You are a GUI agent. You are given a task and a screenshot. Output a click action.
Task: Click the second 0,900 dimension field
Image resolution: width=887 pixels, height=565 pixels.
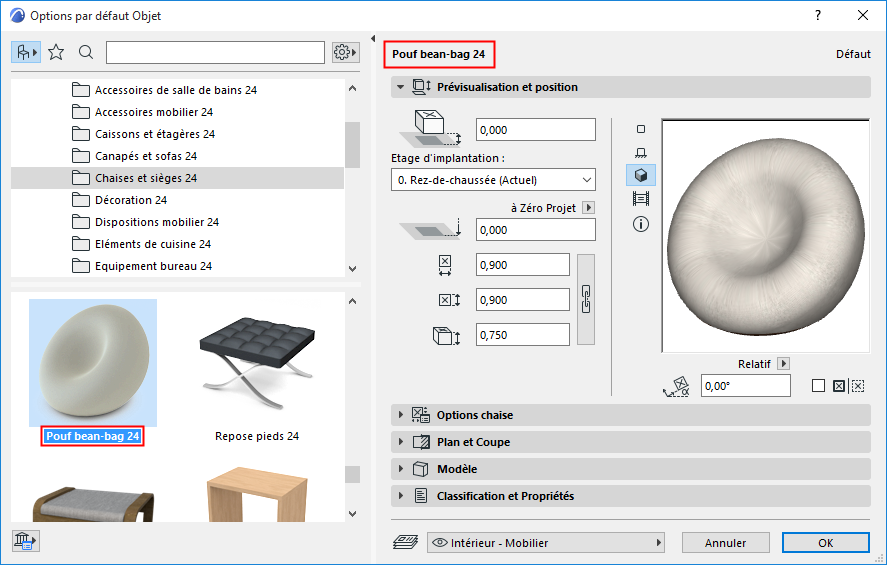523,300
